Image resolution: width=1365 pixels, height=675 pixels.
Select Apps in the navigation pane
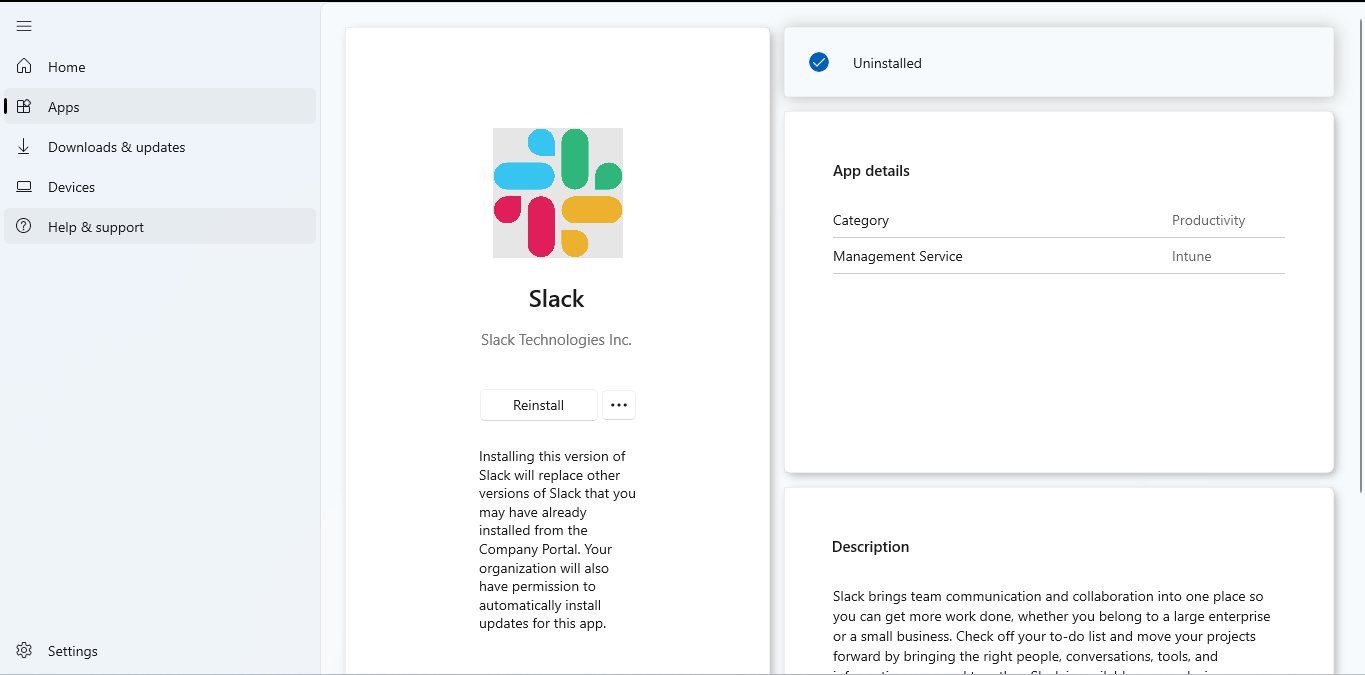coord(160,107)
